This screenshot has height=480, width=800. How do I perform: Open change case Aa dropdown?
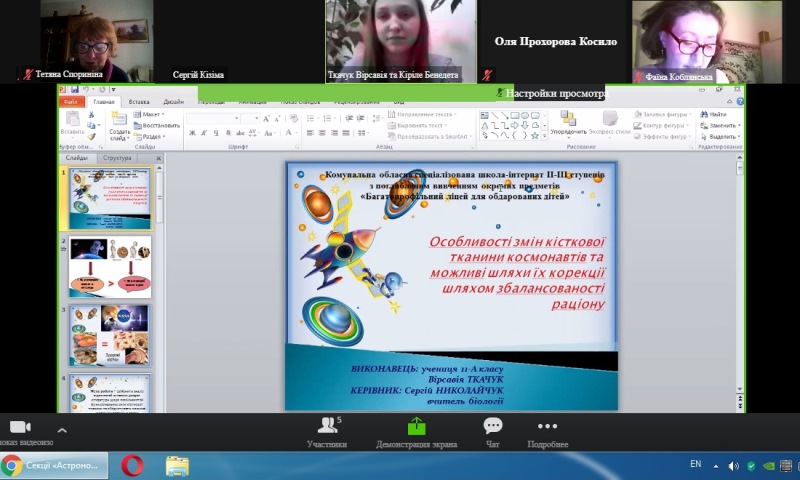[269, 133]
